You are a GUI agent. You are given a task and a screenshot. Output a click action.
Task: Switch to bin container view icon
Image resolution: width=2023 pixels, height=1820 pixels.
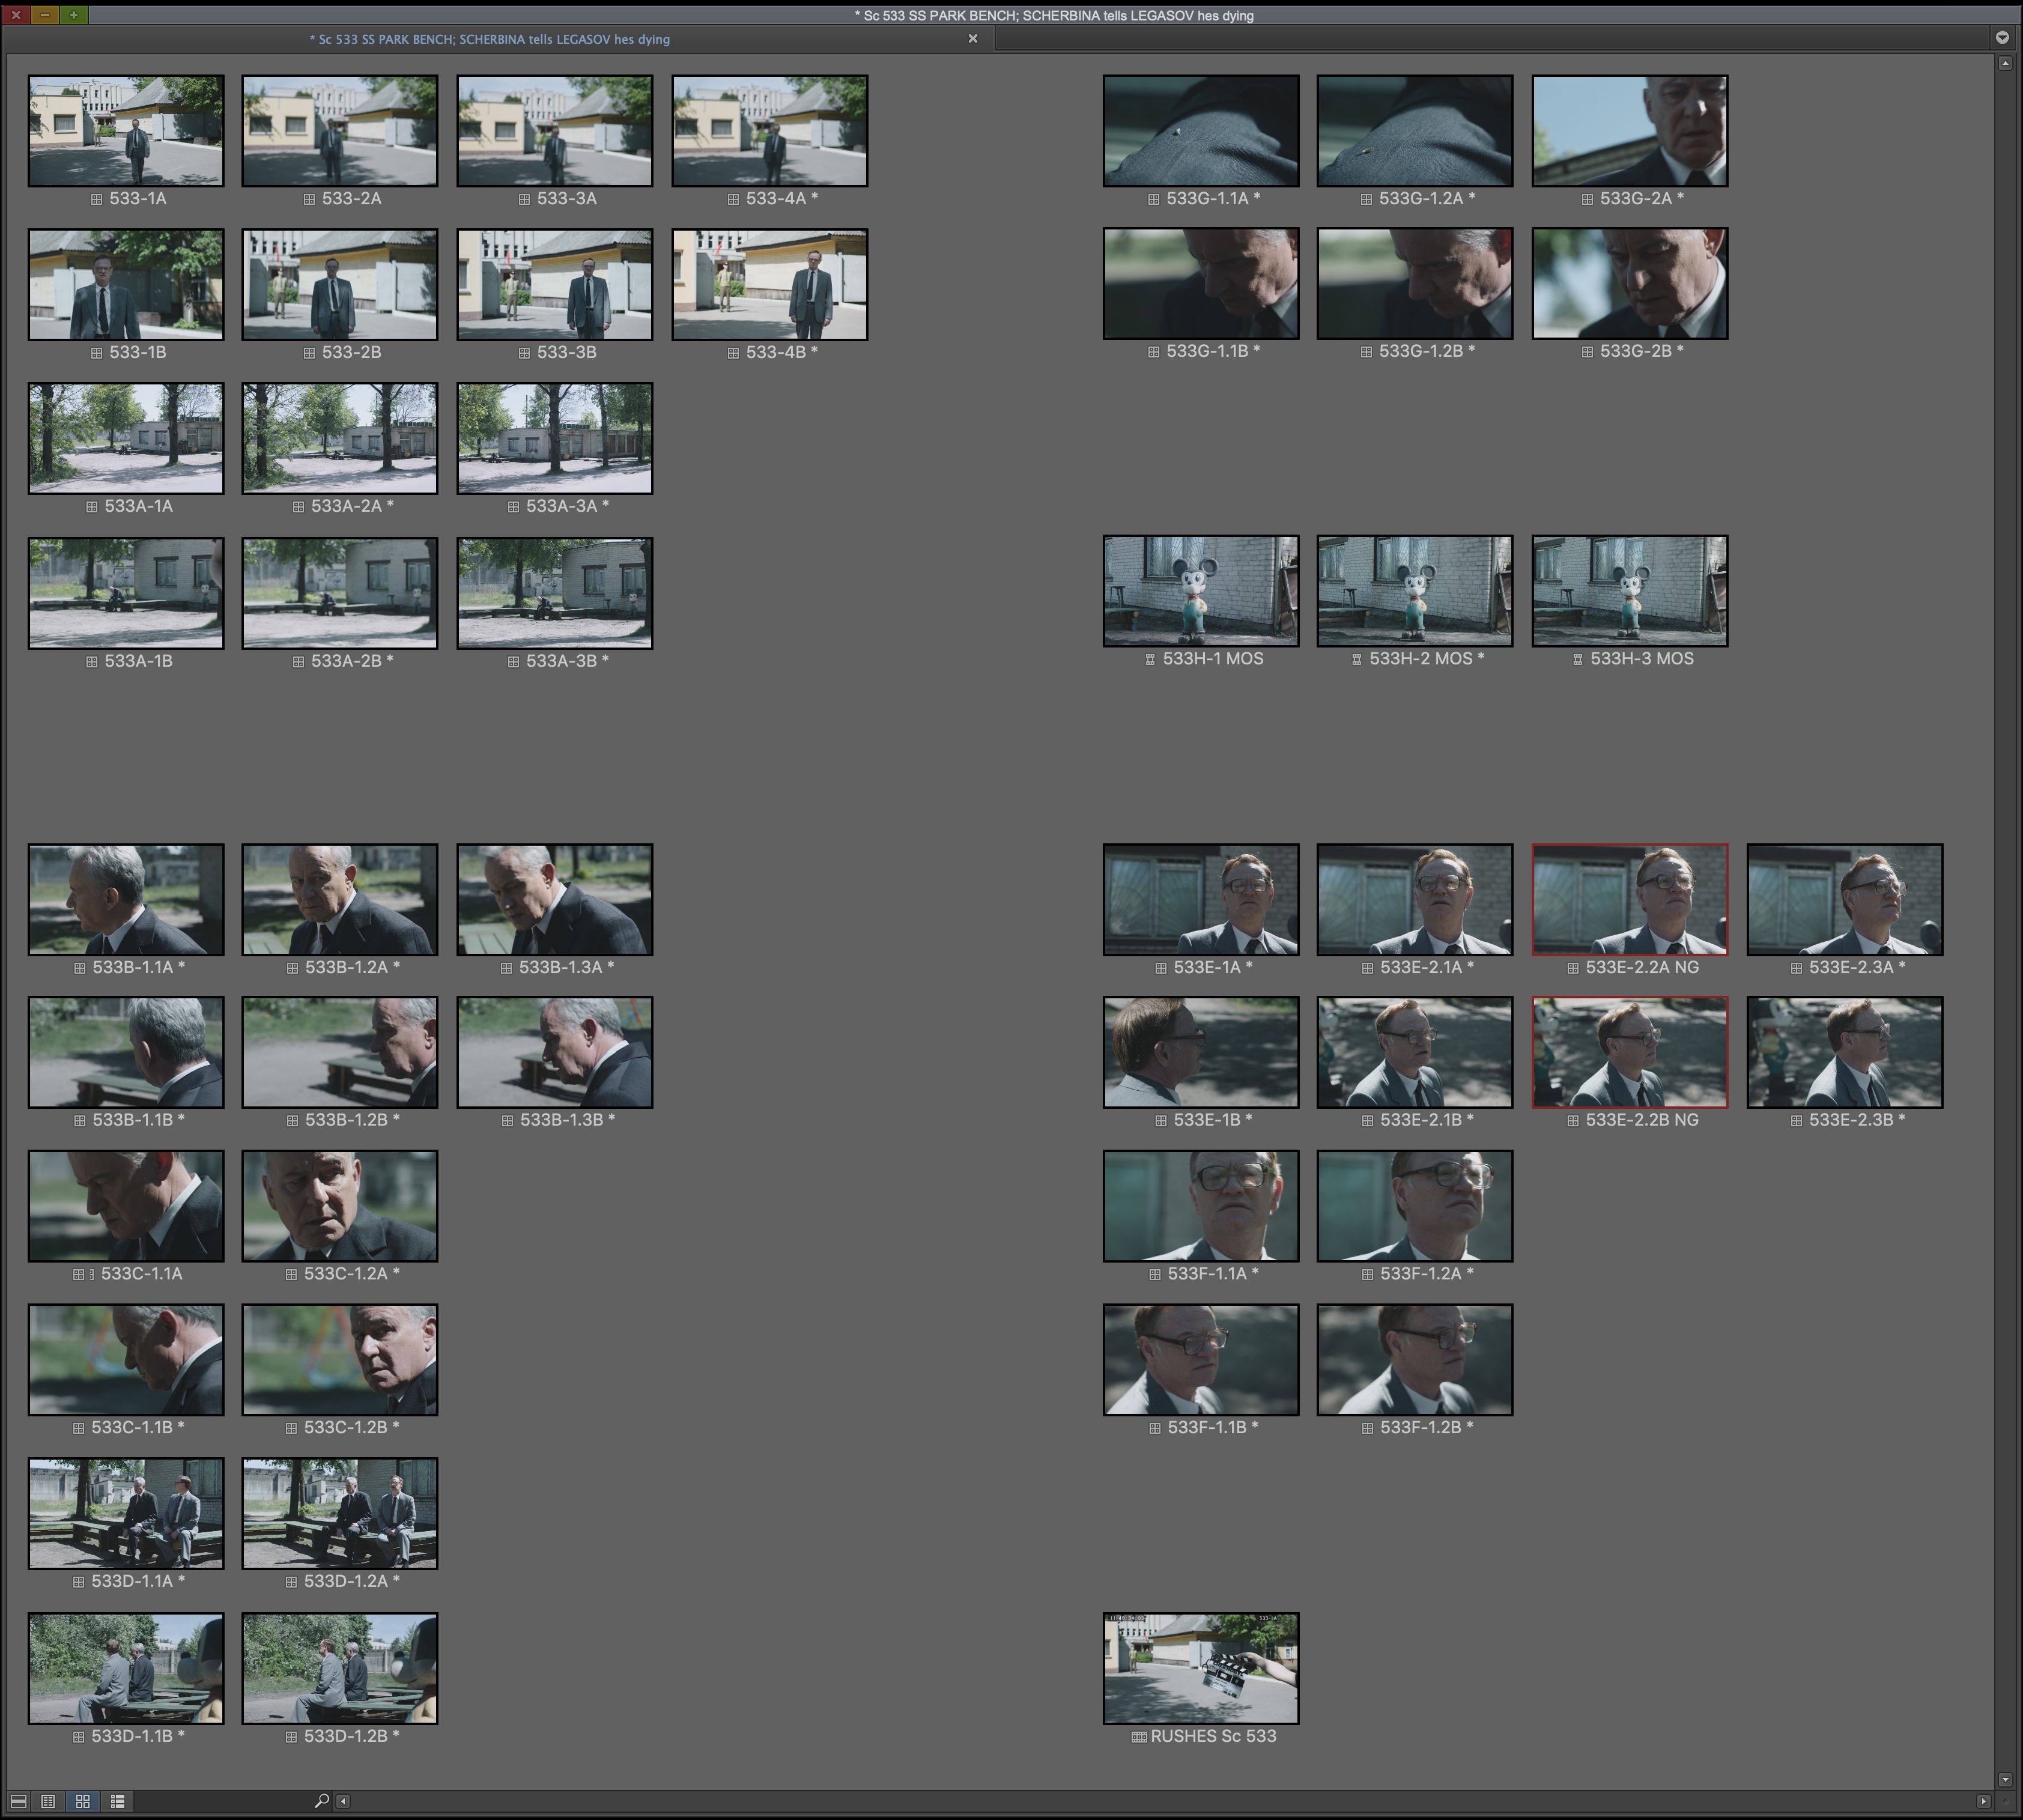(x=18, y=1801)
